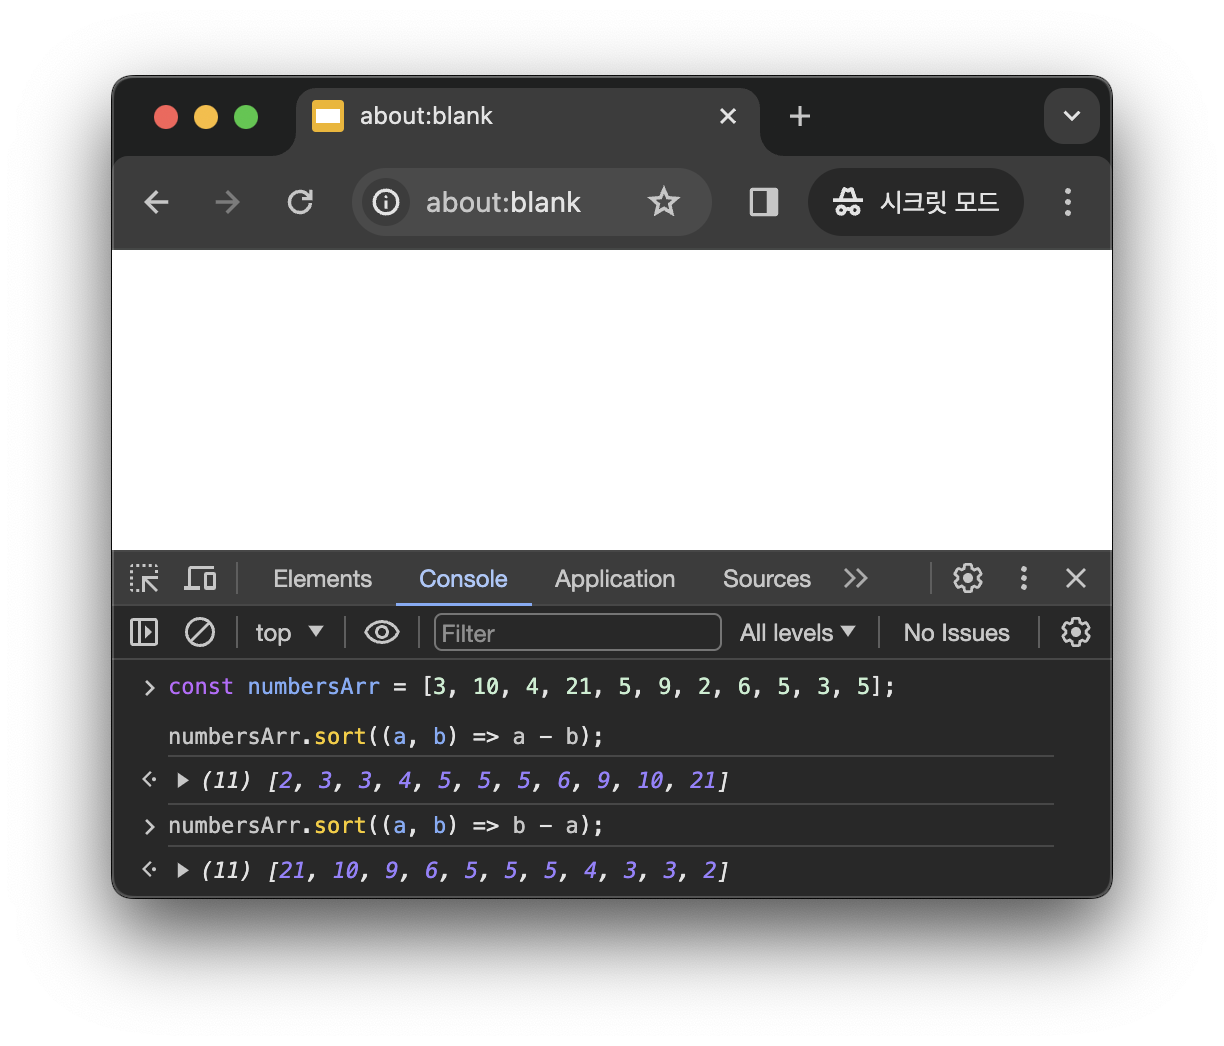Close the DevTools panel
This screenshot has height=1046, width=1224.
1076,578
